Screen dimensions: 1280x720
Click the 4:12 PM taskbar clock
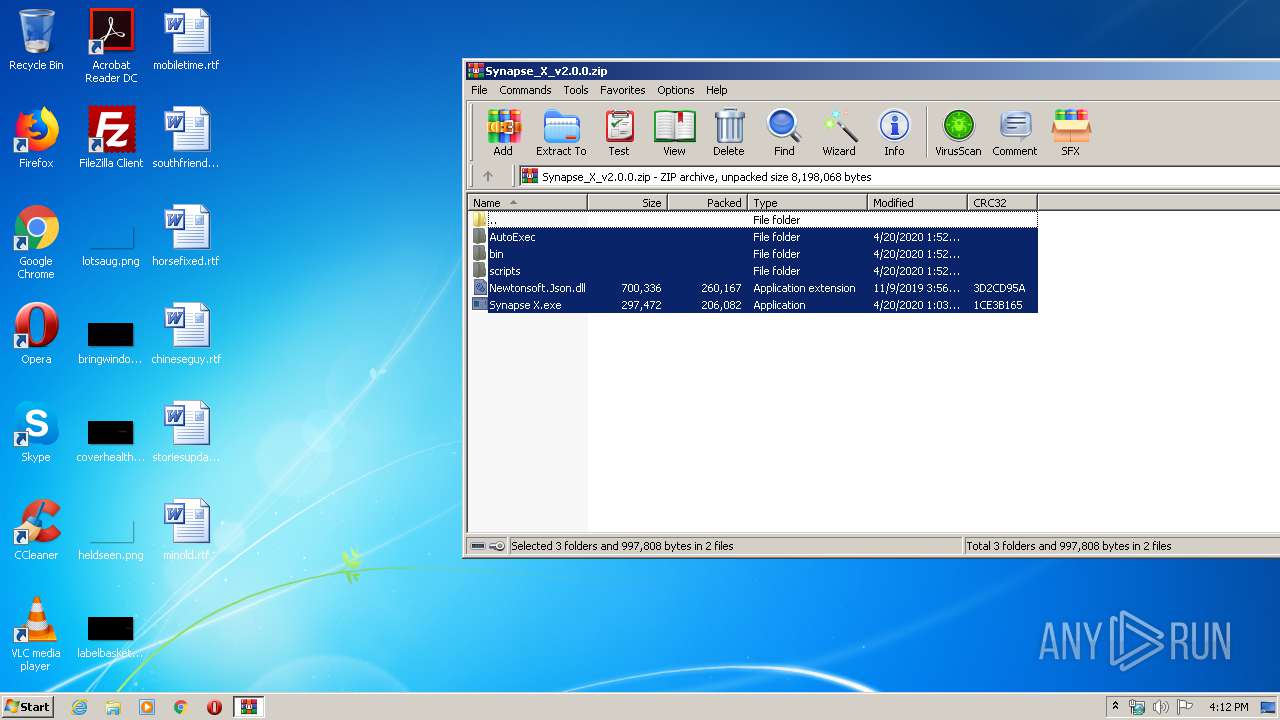[1228, 707]
